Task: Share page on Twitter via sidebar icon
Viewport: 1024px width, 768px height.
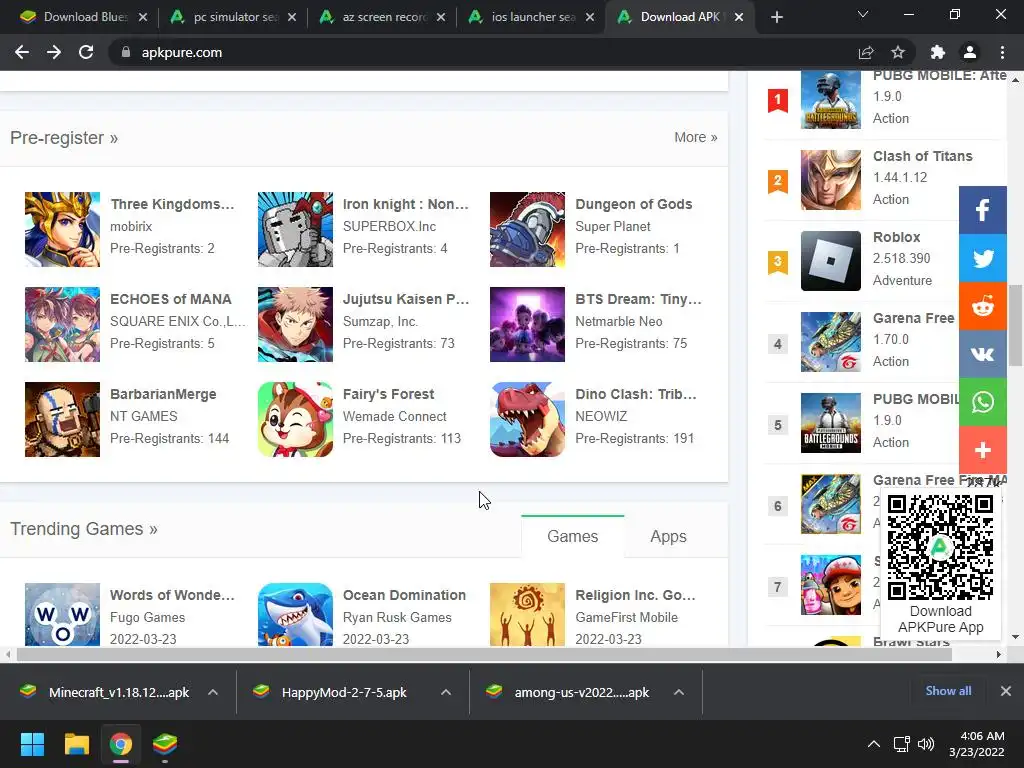Action: tap(982, 258)
